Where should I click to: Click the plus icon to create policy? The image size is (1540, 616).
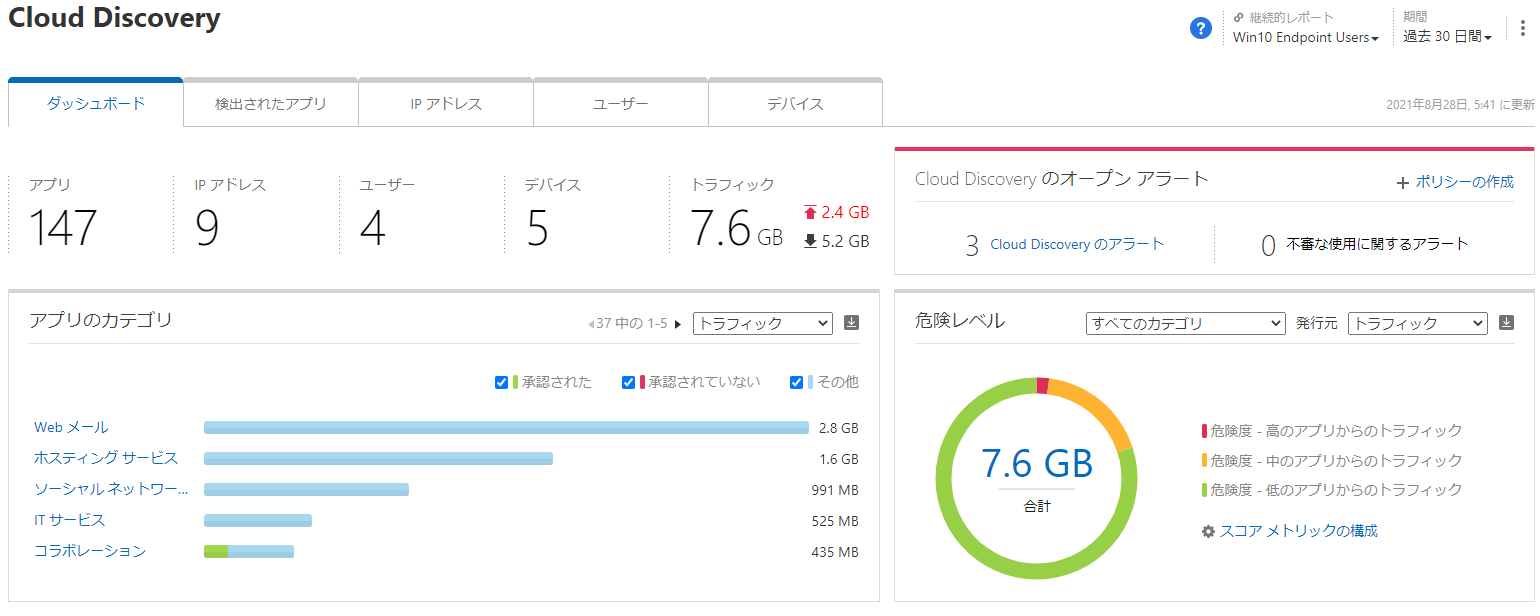[x=1403, y=183]
